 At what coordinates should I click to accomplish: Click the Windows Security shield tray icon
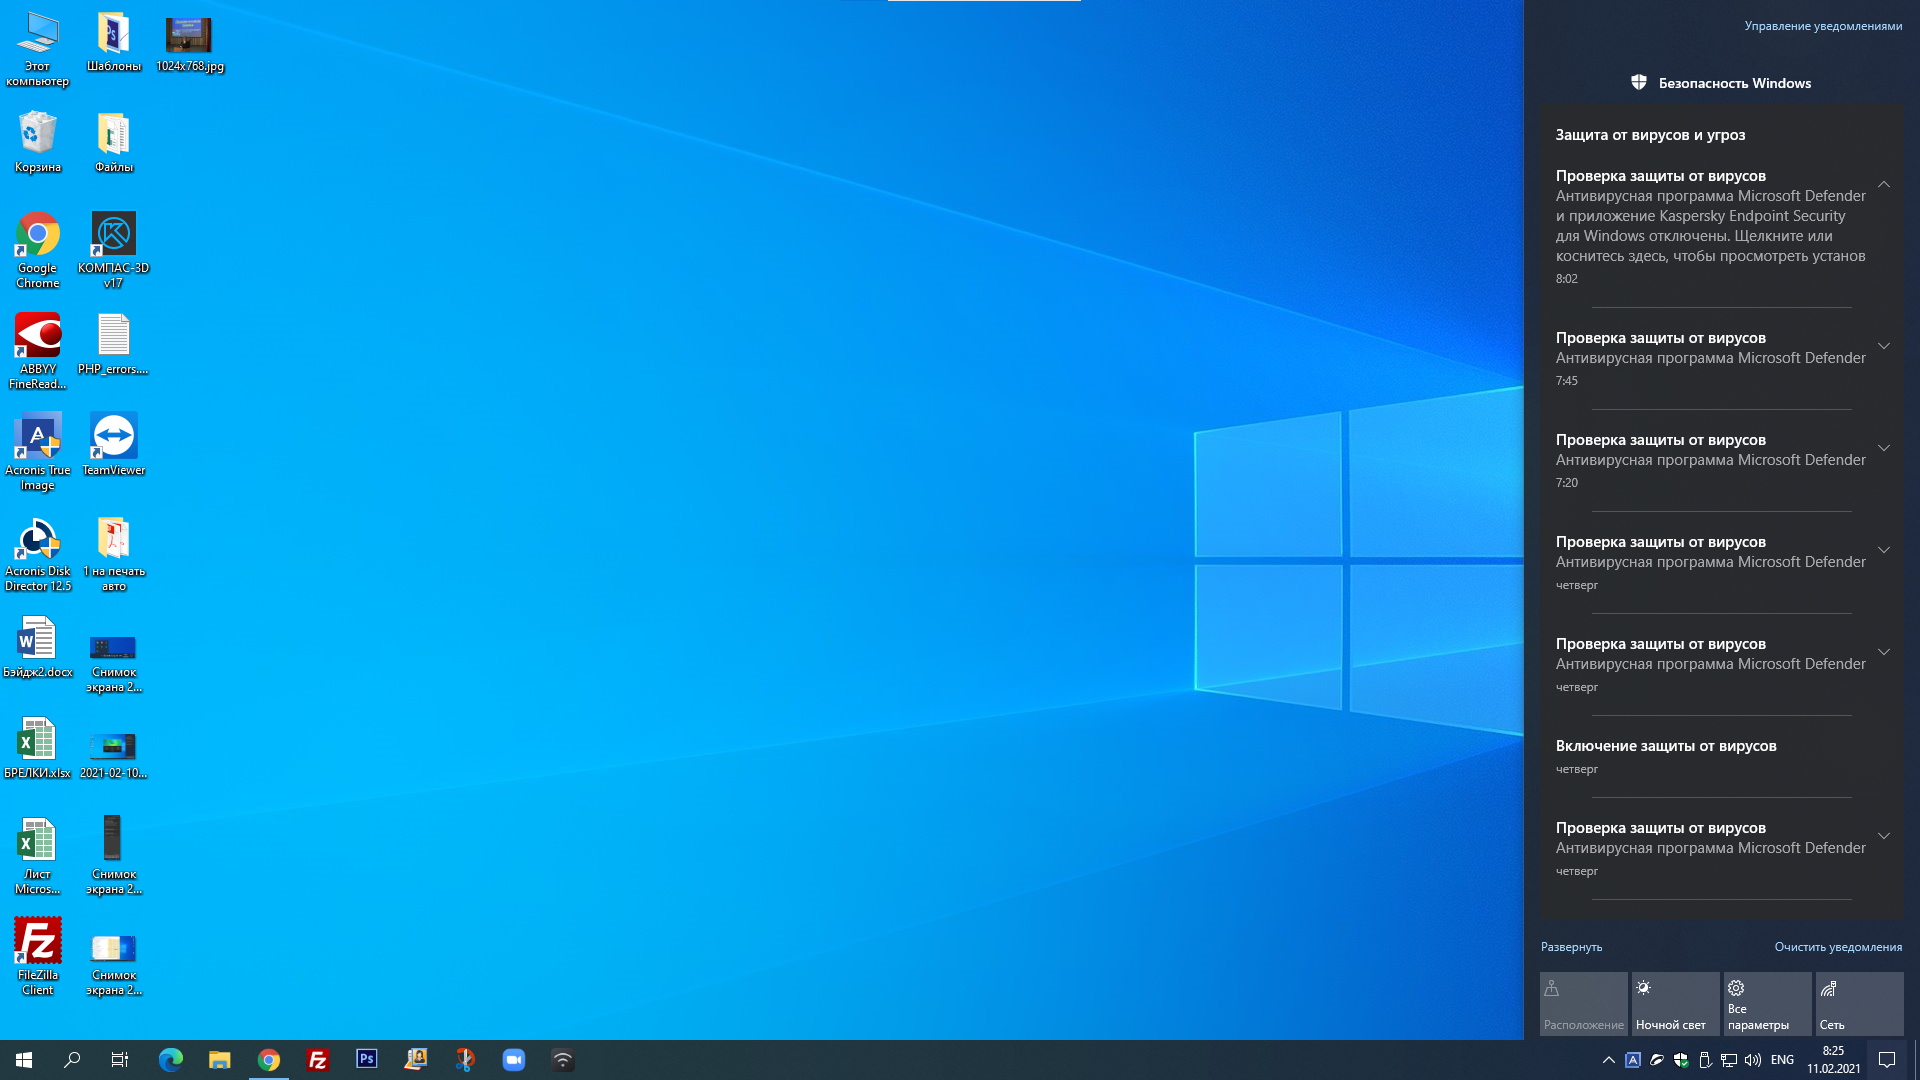(1681, 1060)
